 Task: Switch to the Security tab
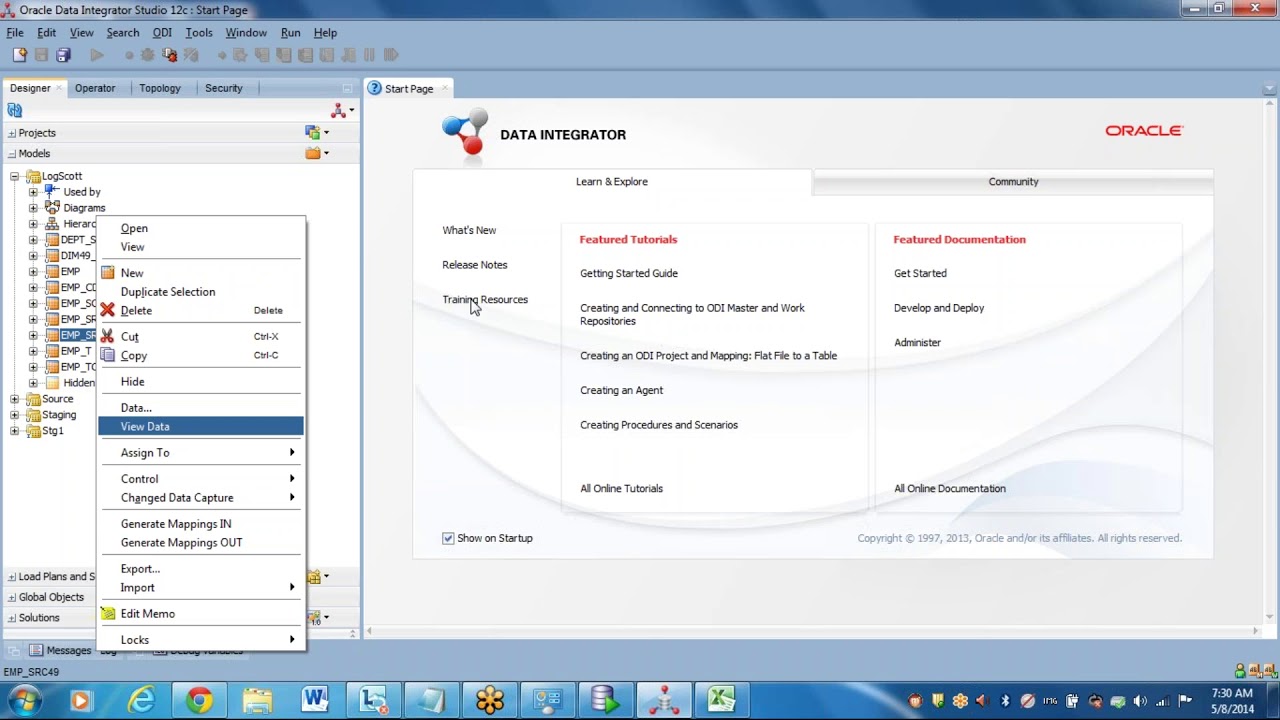[x=224, y=88]
